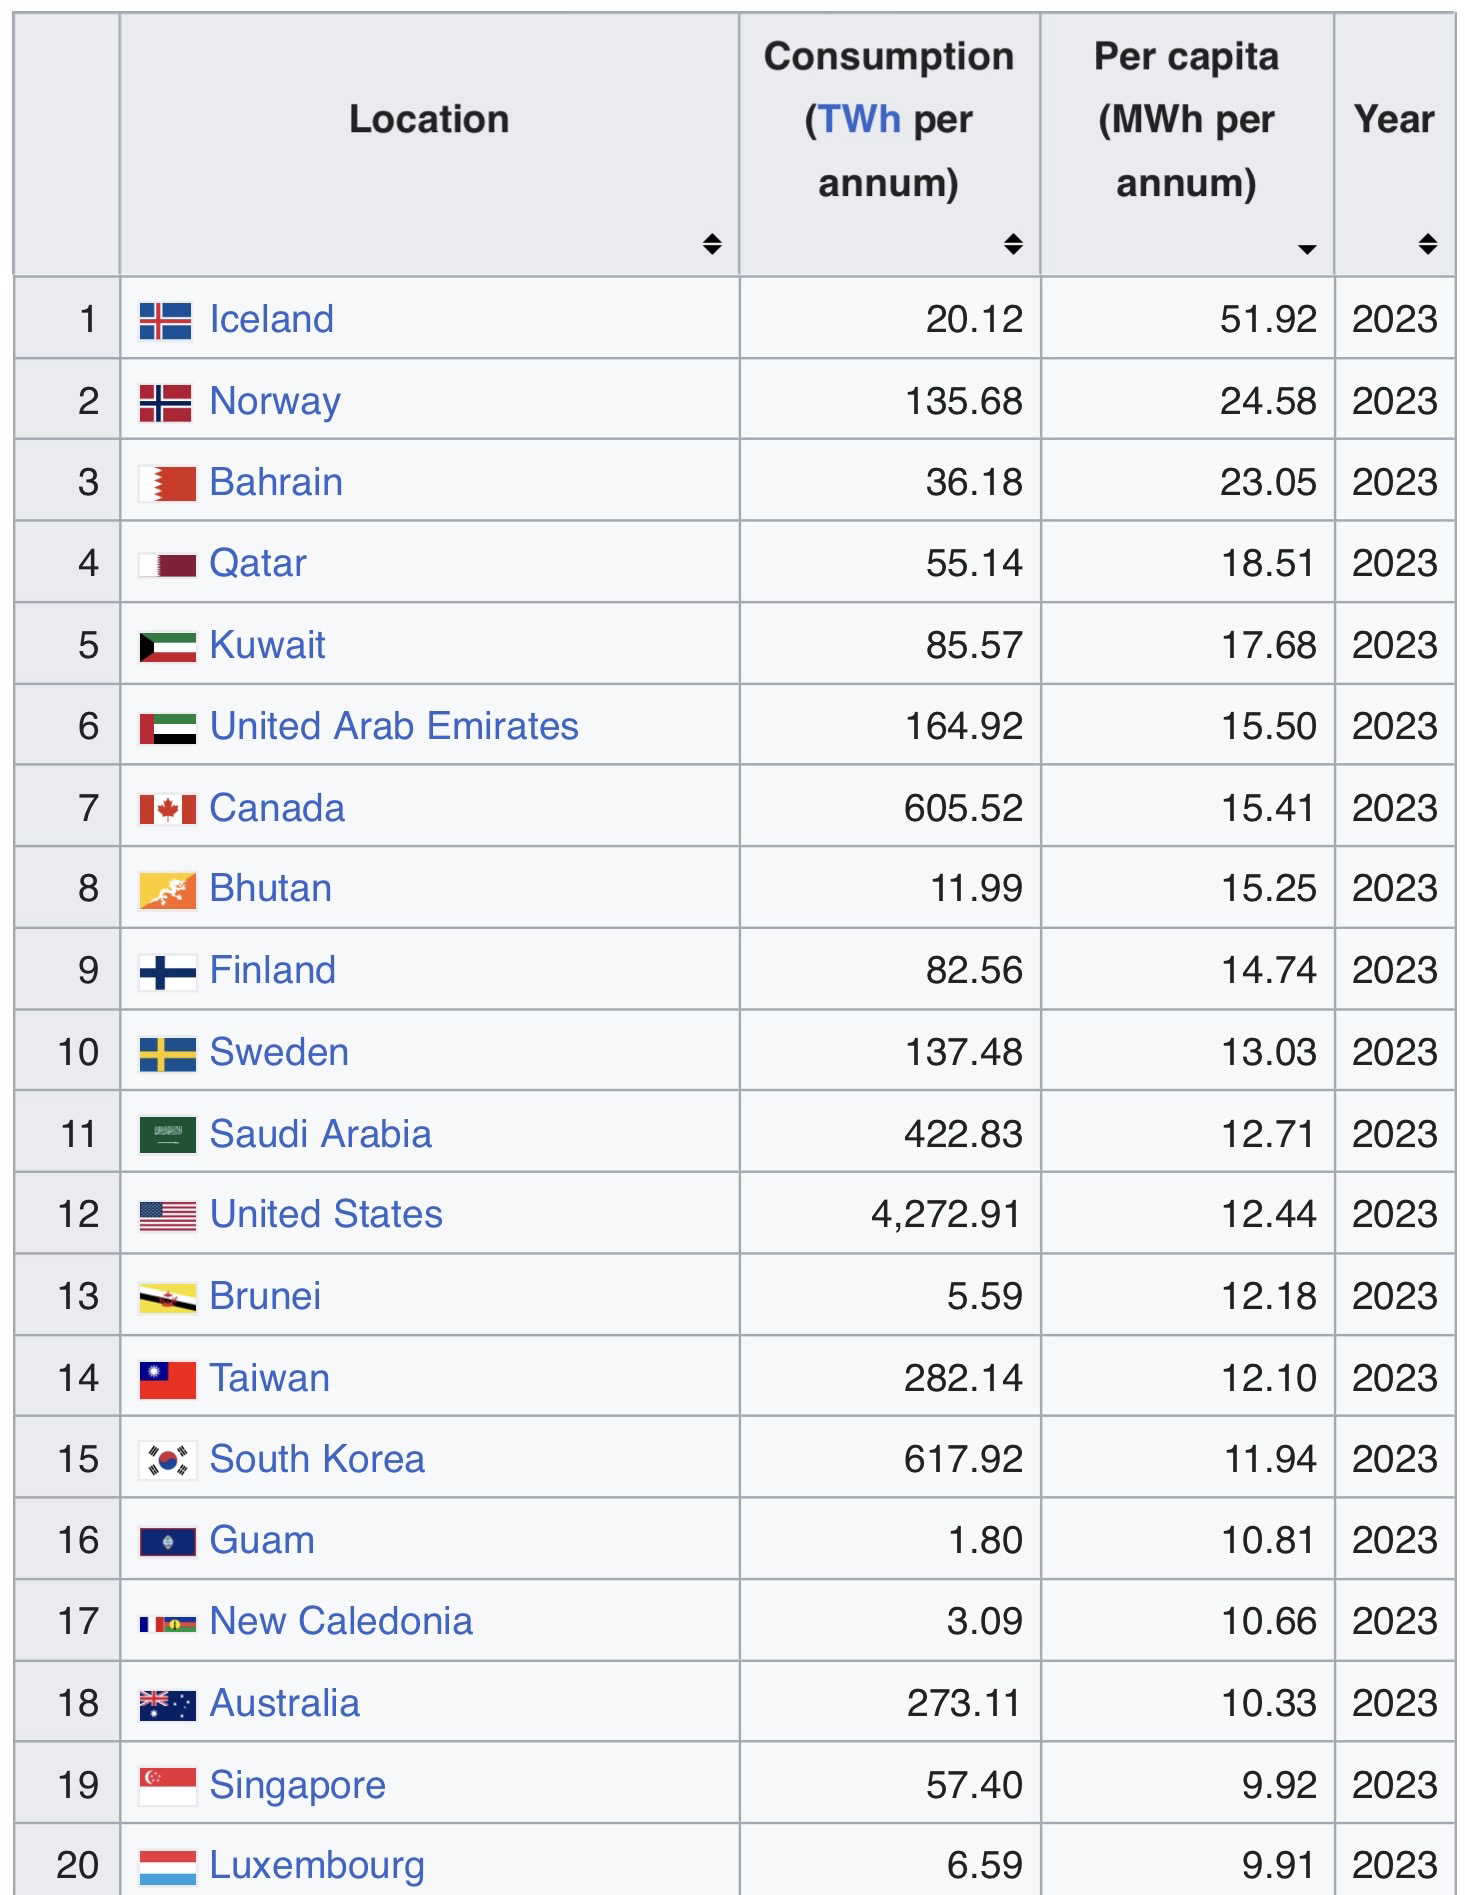1465x1895 pixels.
Task: Go to the Taiwan article link
Action: [269, 1379]
